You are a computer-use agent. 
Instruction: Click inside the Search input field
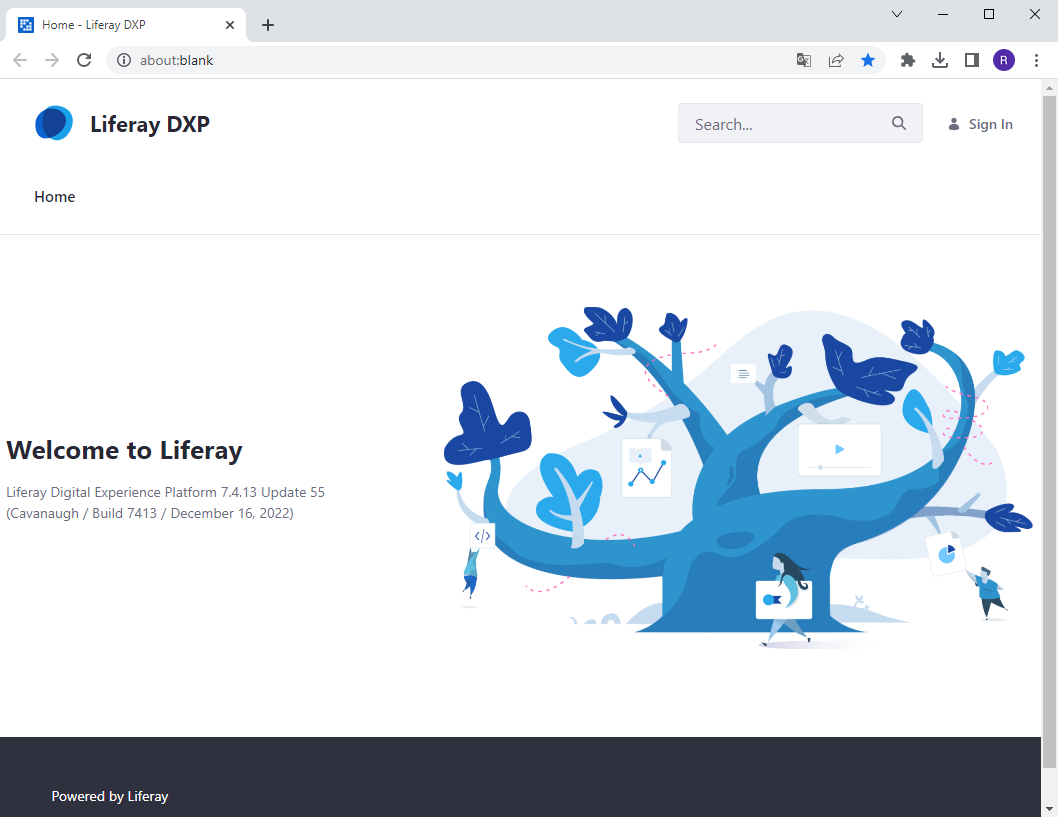tap(780, 123)
